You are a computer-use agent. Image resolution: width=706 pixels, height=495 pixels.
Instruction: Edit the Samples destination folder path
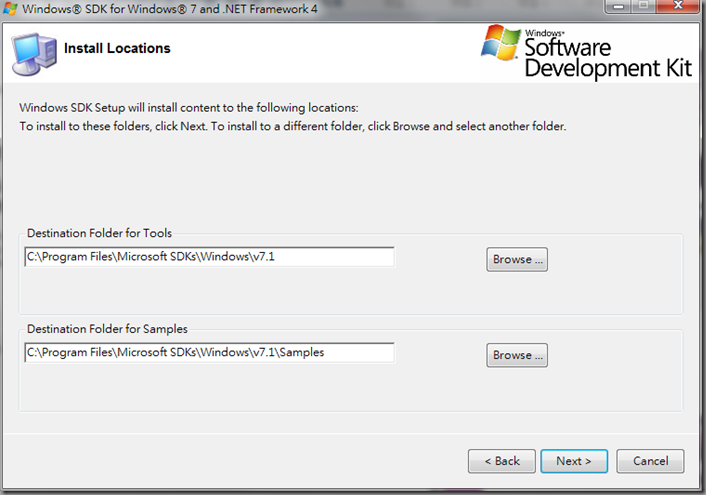click(210, 353)
